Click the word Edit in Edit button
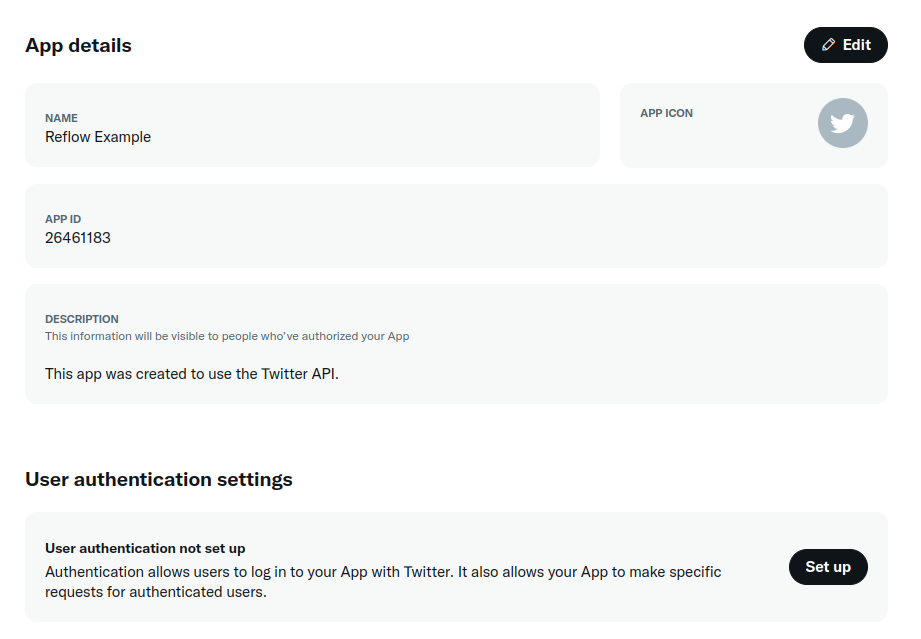The width and height of the screenshot is (921, 639). (856, 45)
